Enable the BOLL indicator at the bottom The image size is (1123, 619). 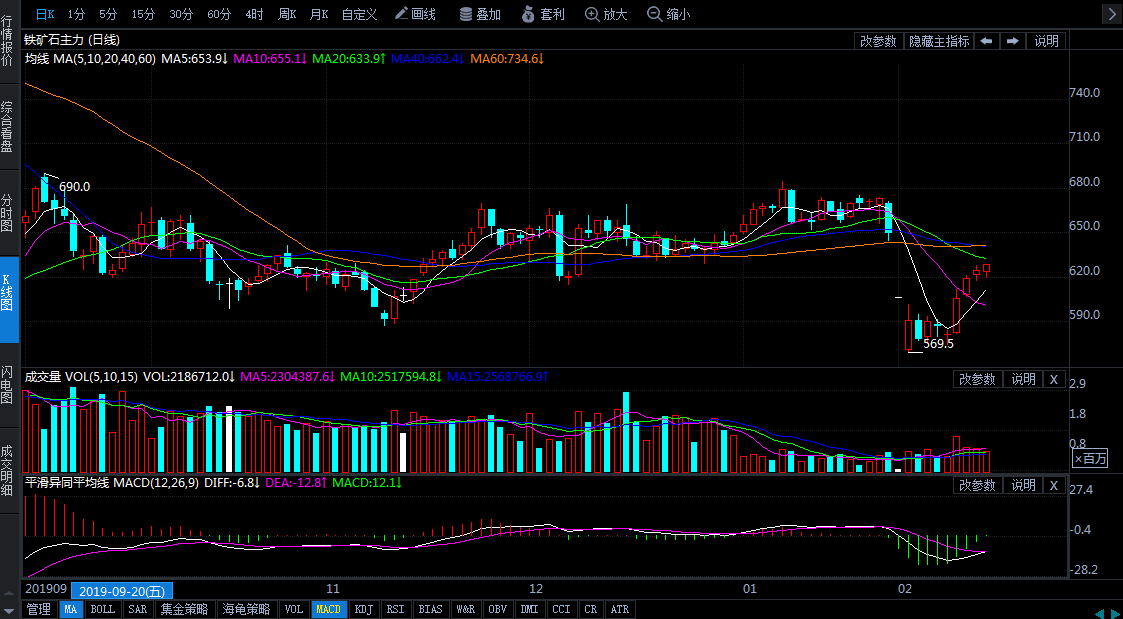(102, 609)
